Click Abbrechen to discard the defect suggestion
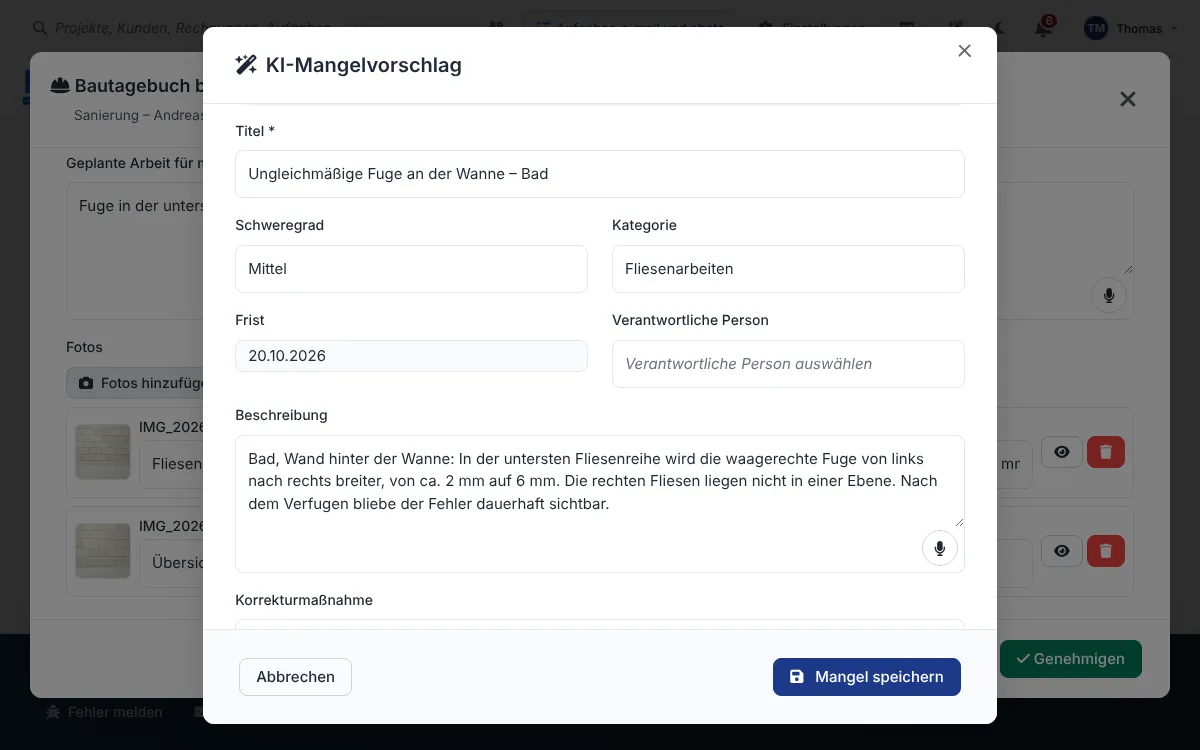1200x750 pixels. 295,677
